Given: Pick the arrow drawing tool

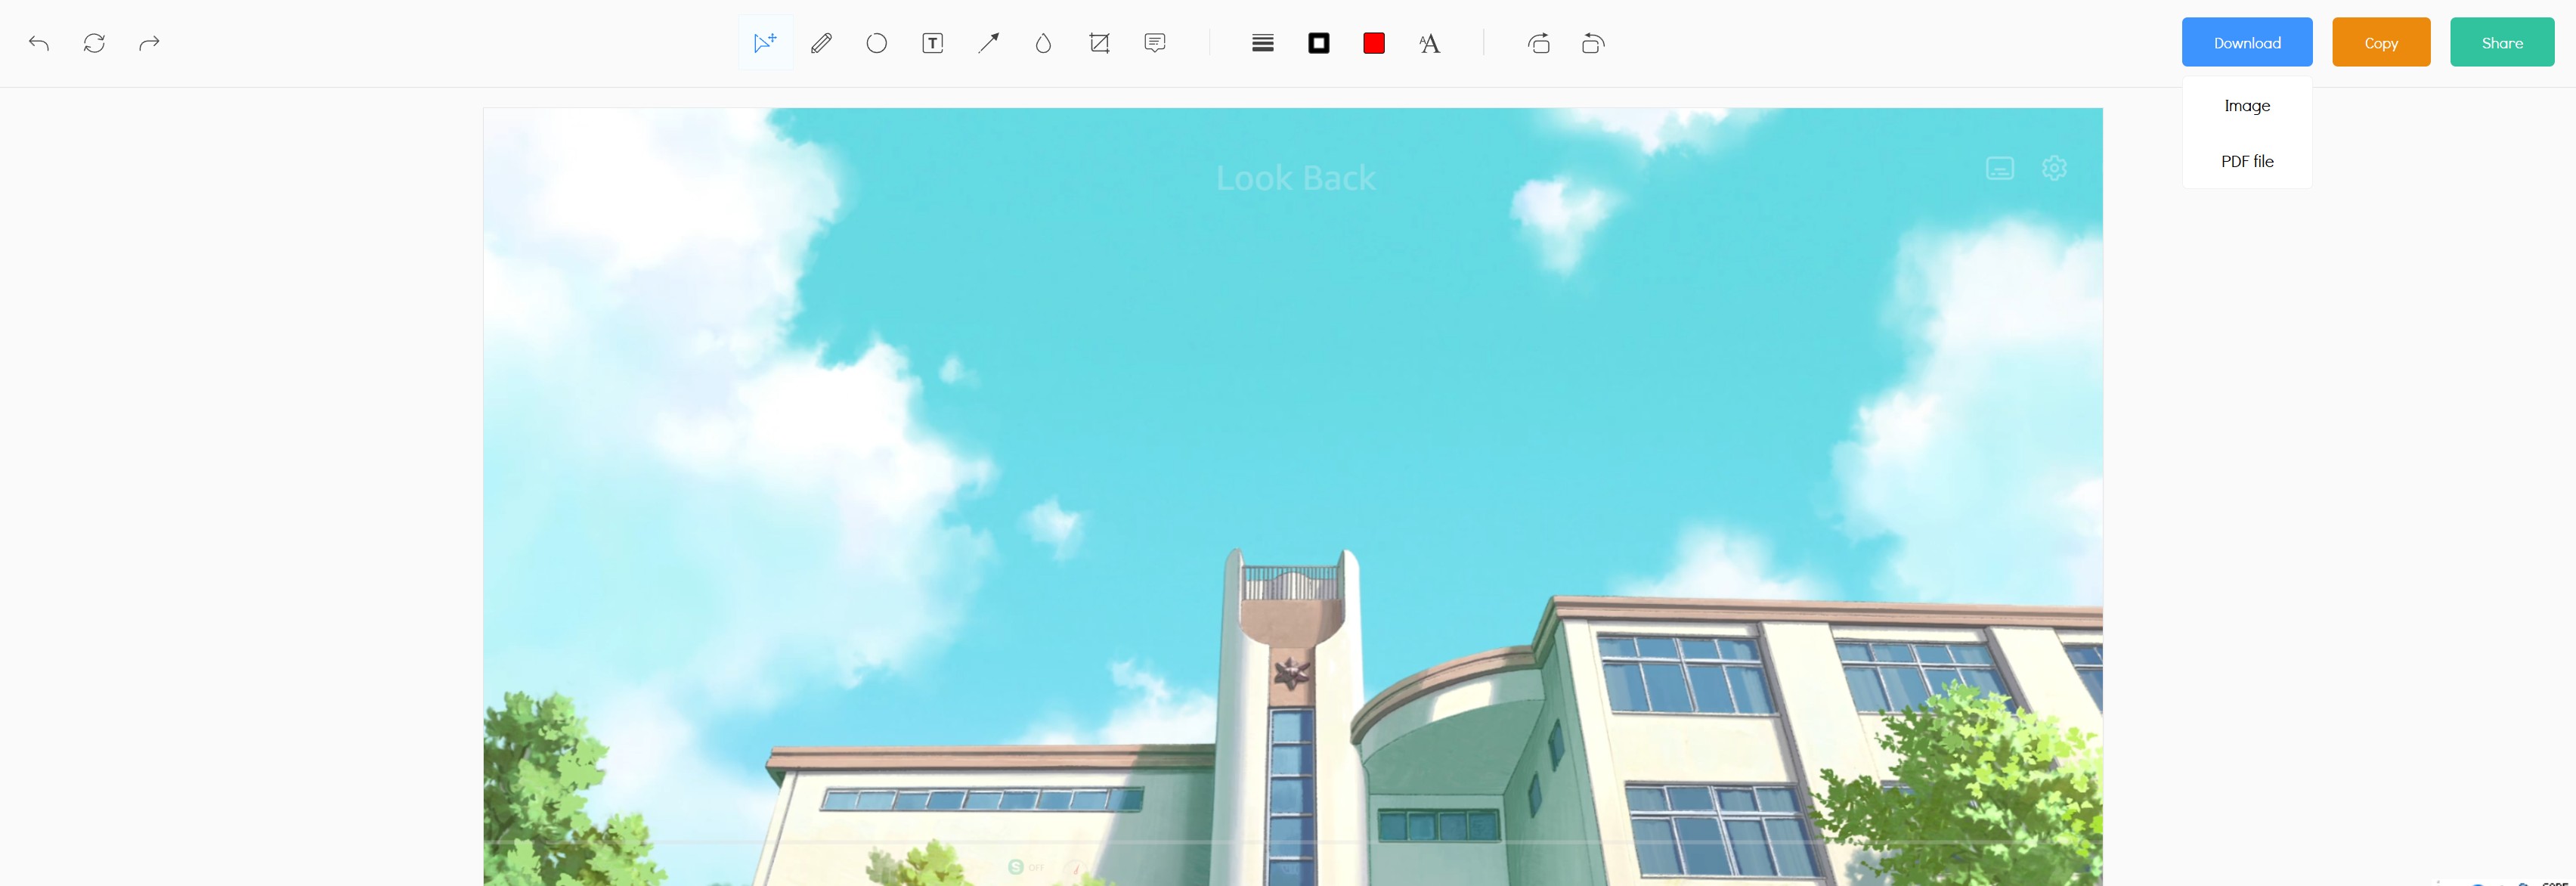Looking at the screenshot, I should [988, 43].
